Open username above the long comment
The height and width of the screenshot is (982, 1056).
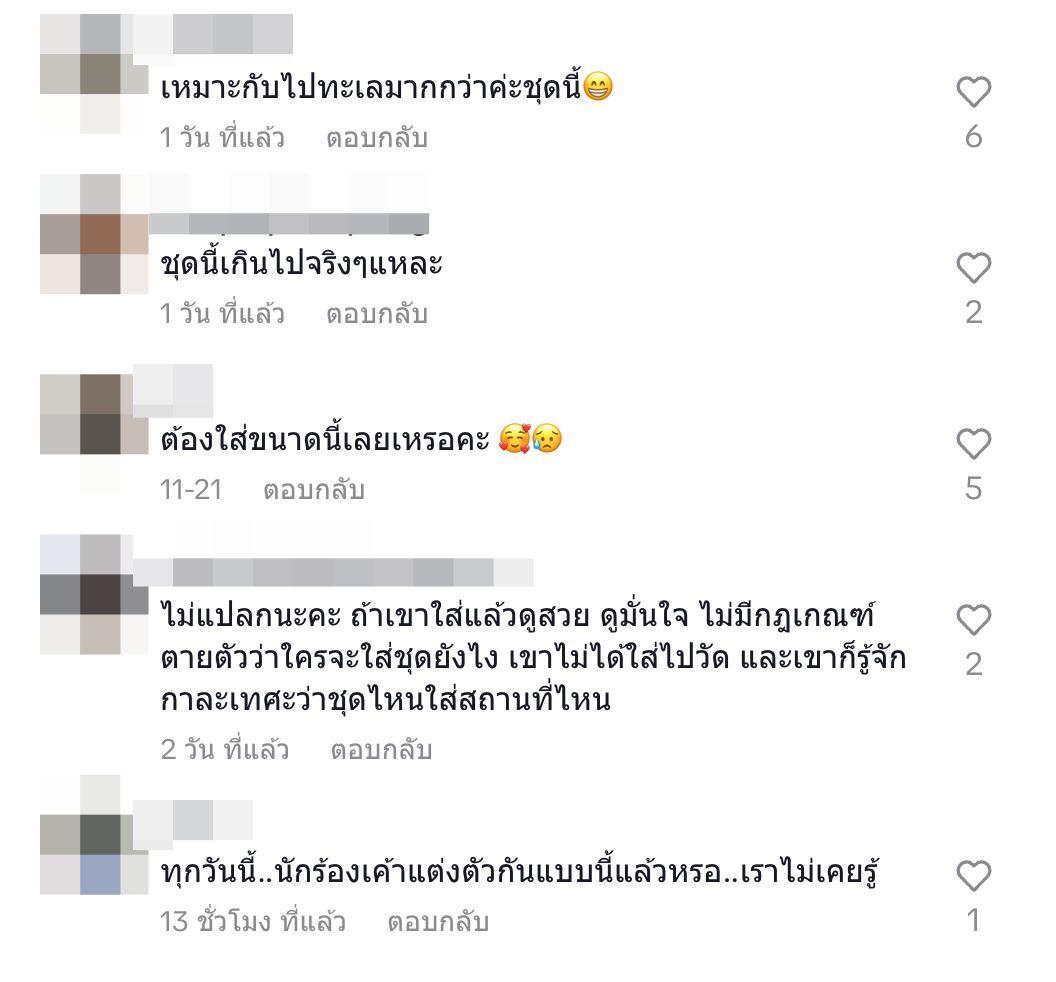coord(333,572)
